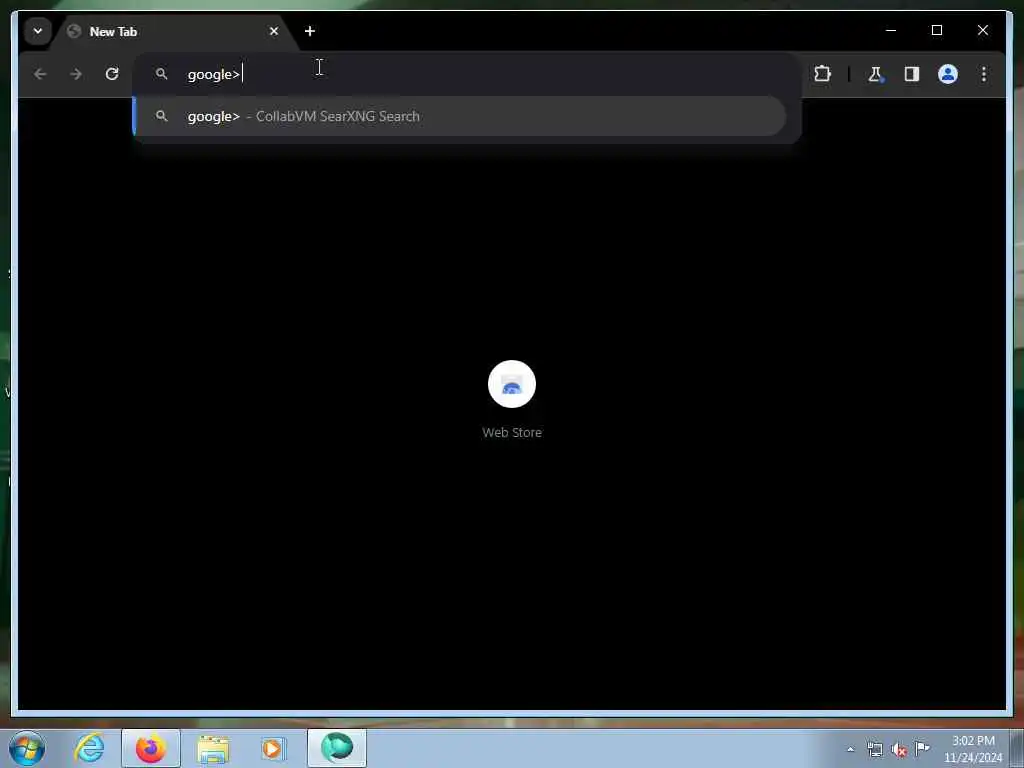Minimize the browser window
Viewport: 1024px width, 768px height.
[x=891, y=30]
